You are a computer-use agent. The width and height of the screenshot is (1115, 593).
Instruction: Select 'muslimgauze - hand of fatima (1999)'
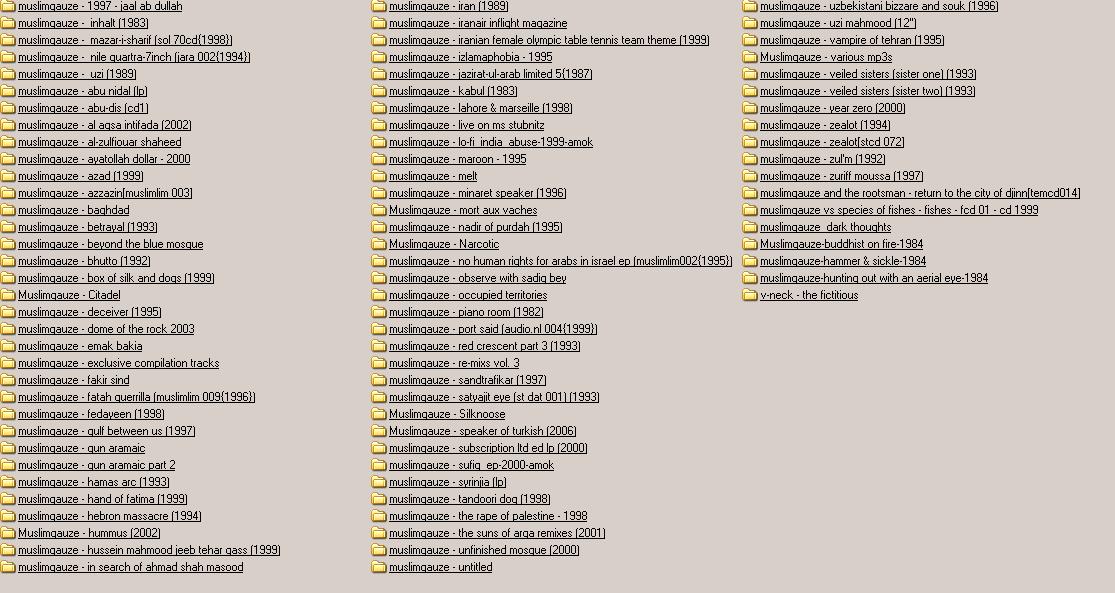pyautogui.click(x=102, y=499)
